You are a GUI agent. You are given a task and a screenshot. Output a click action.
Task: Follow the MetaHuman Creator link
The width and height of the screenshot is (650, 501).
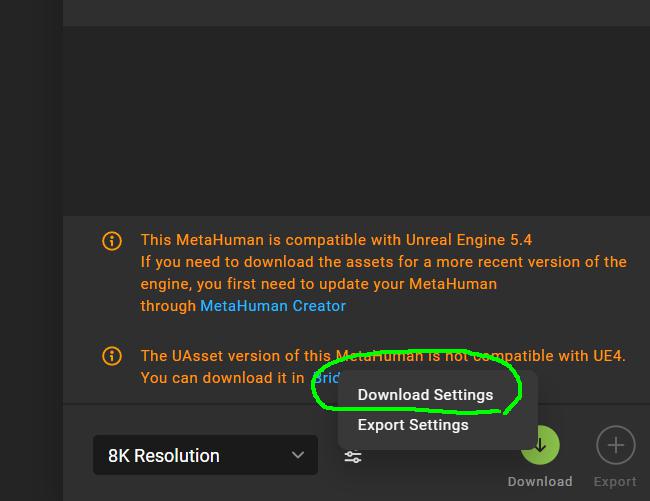click(273, 306)
